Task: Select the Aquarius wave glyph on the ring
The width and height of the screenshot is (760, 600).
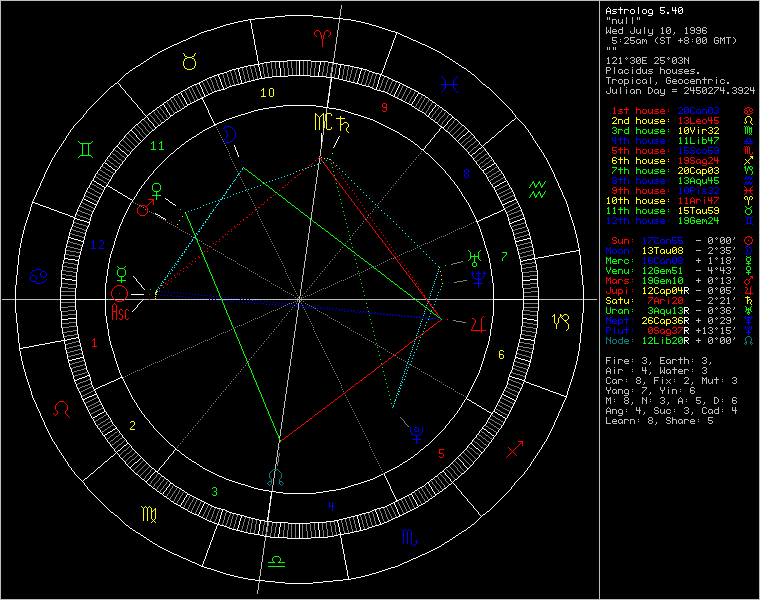Action: pyautogui.click(x=537, y=187)
